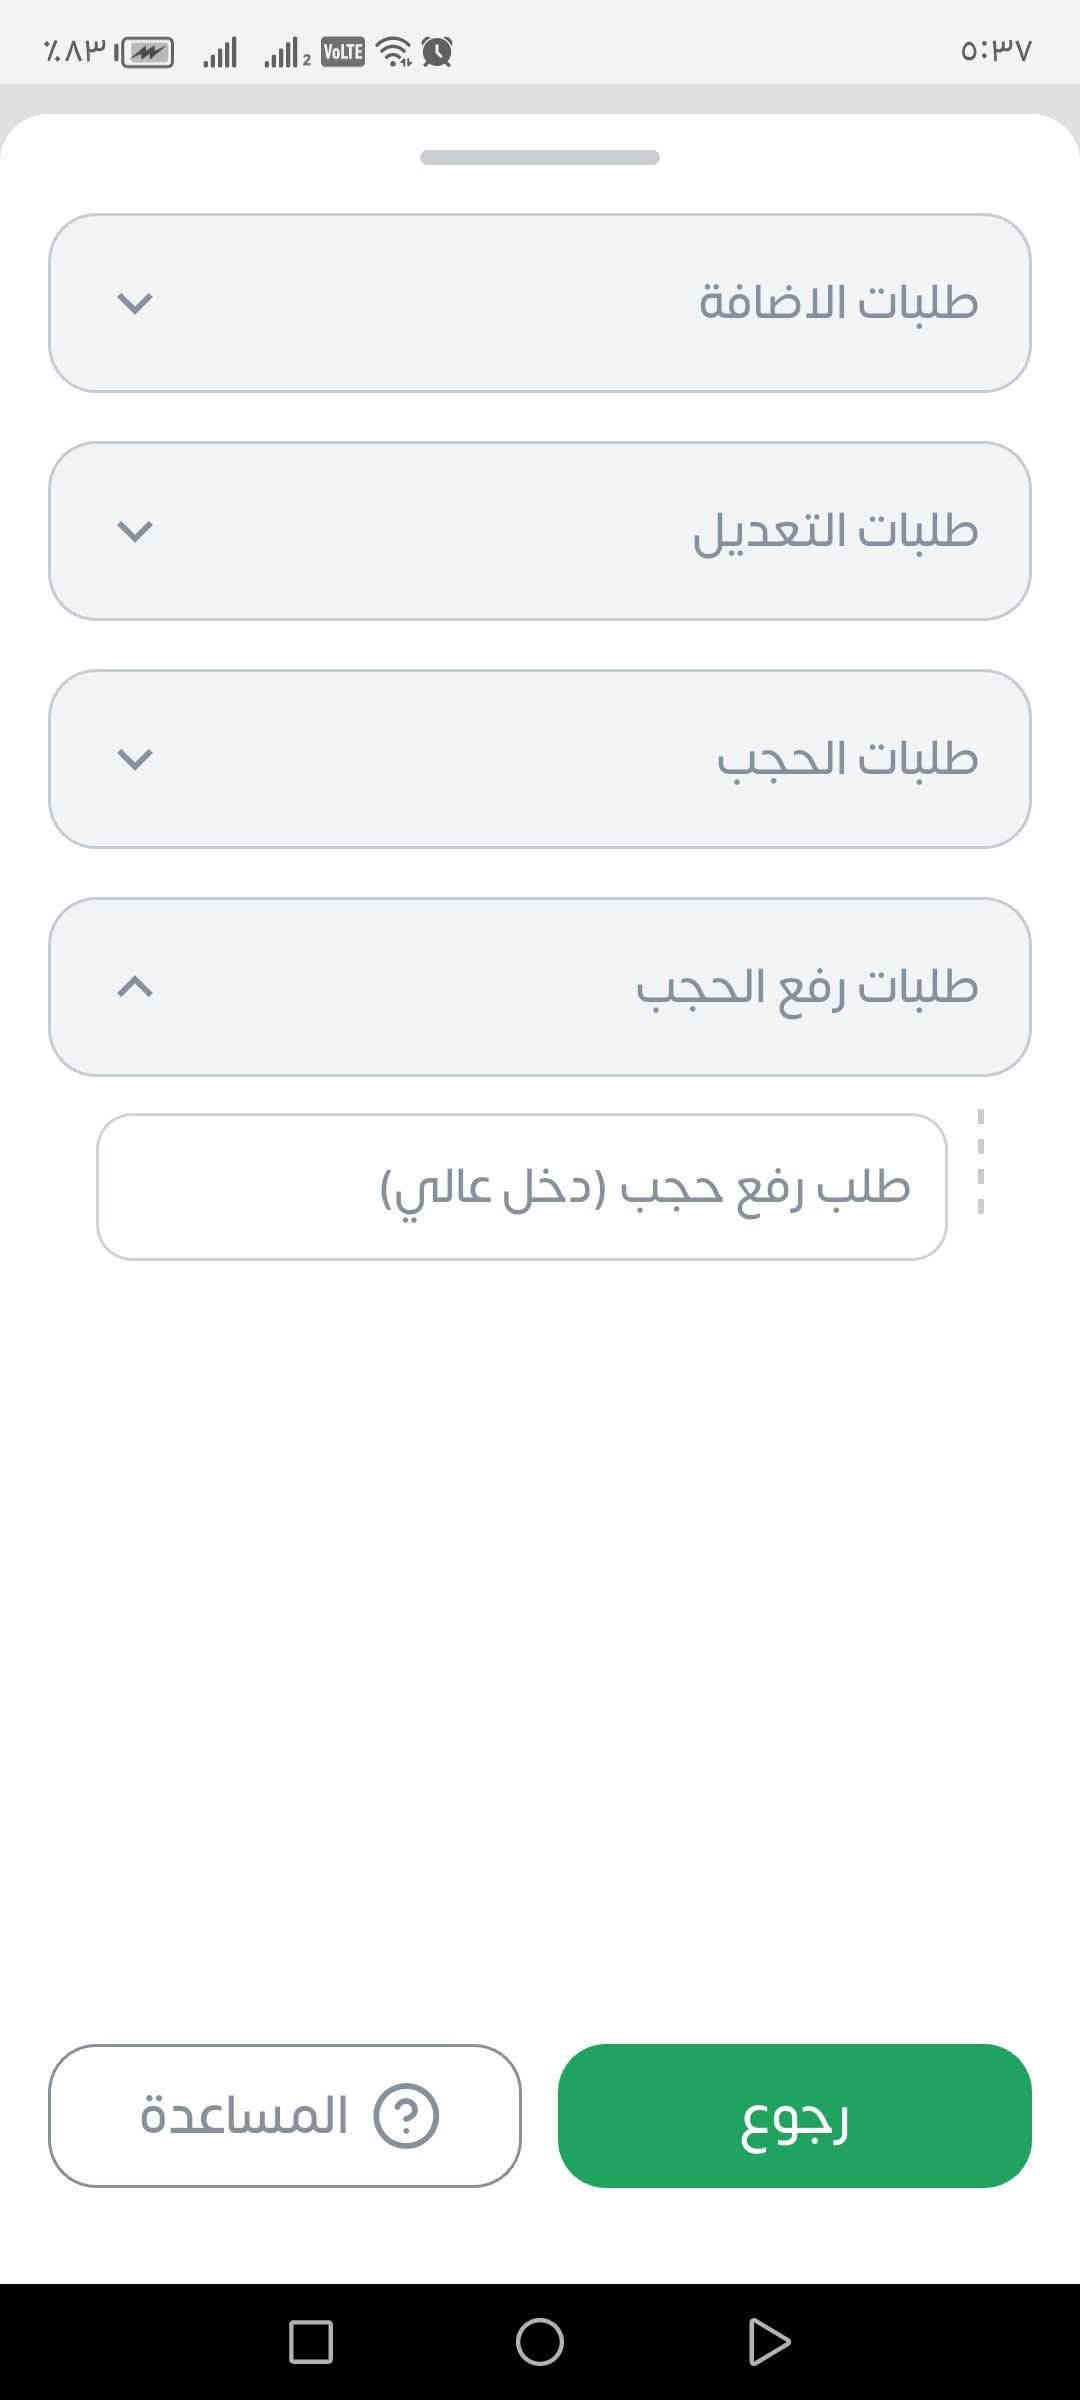Viewport: 1080px width, 2400px height.
Task: Expand the طلبات الاضافة chevron arrow
Action: pyautogui.click(x=135, y=303)
